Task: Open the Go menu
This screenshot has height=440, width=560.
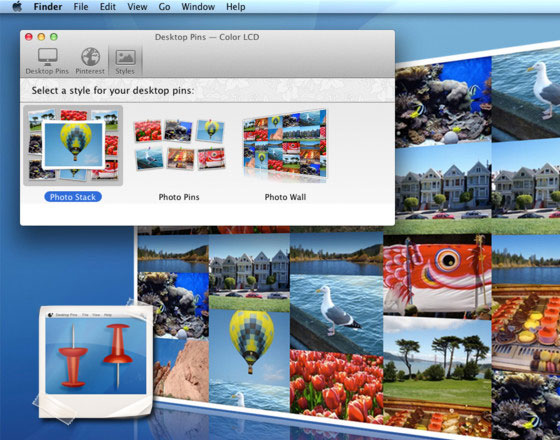Action: pyautogui.click(x=164, y=7)
